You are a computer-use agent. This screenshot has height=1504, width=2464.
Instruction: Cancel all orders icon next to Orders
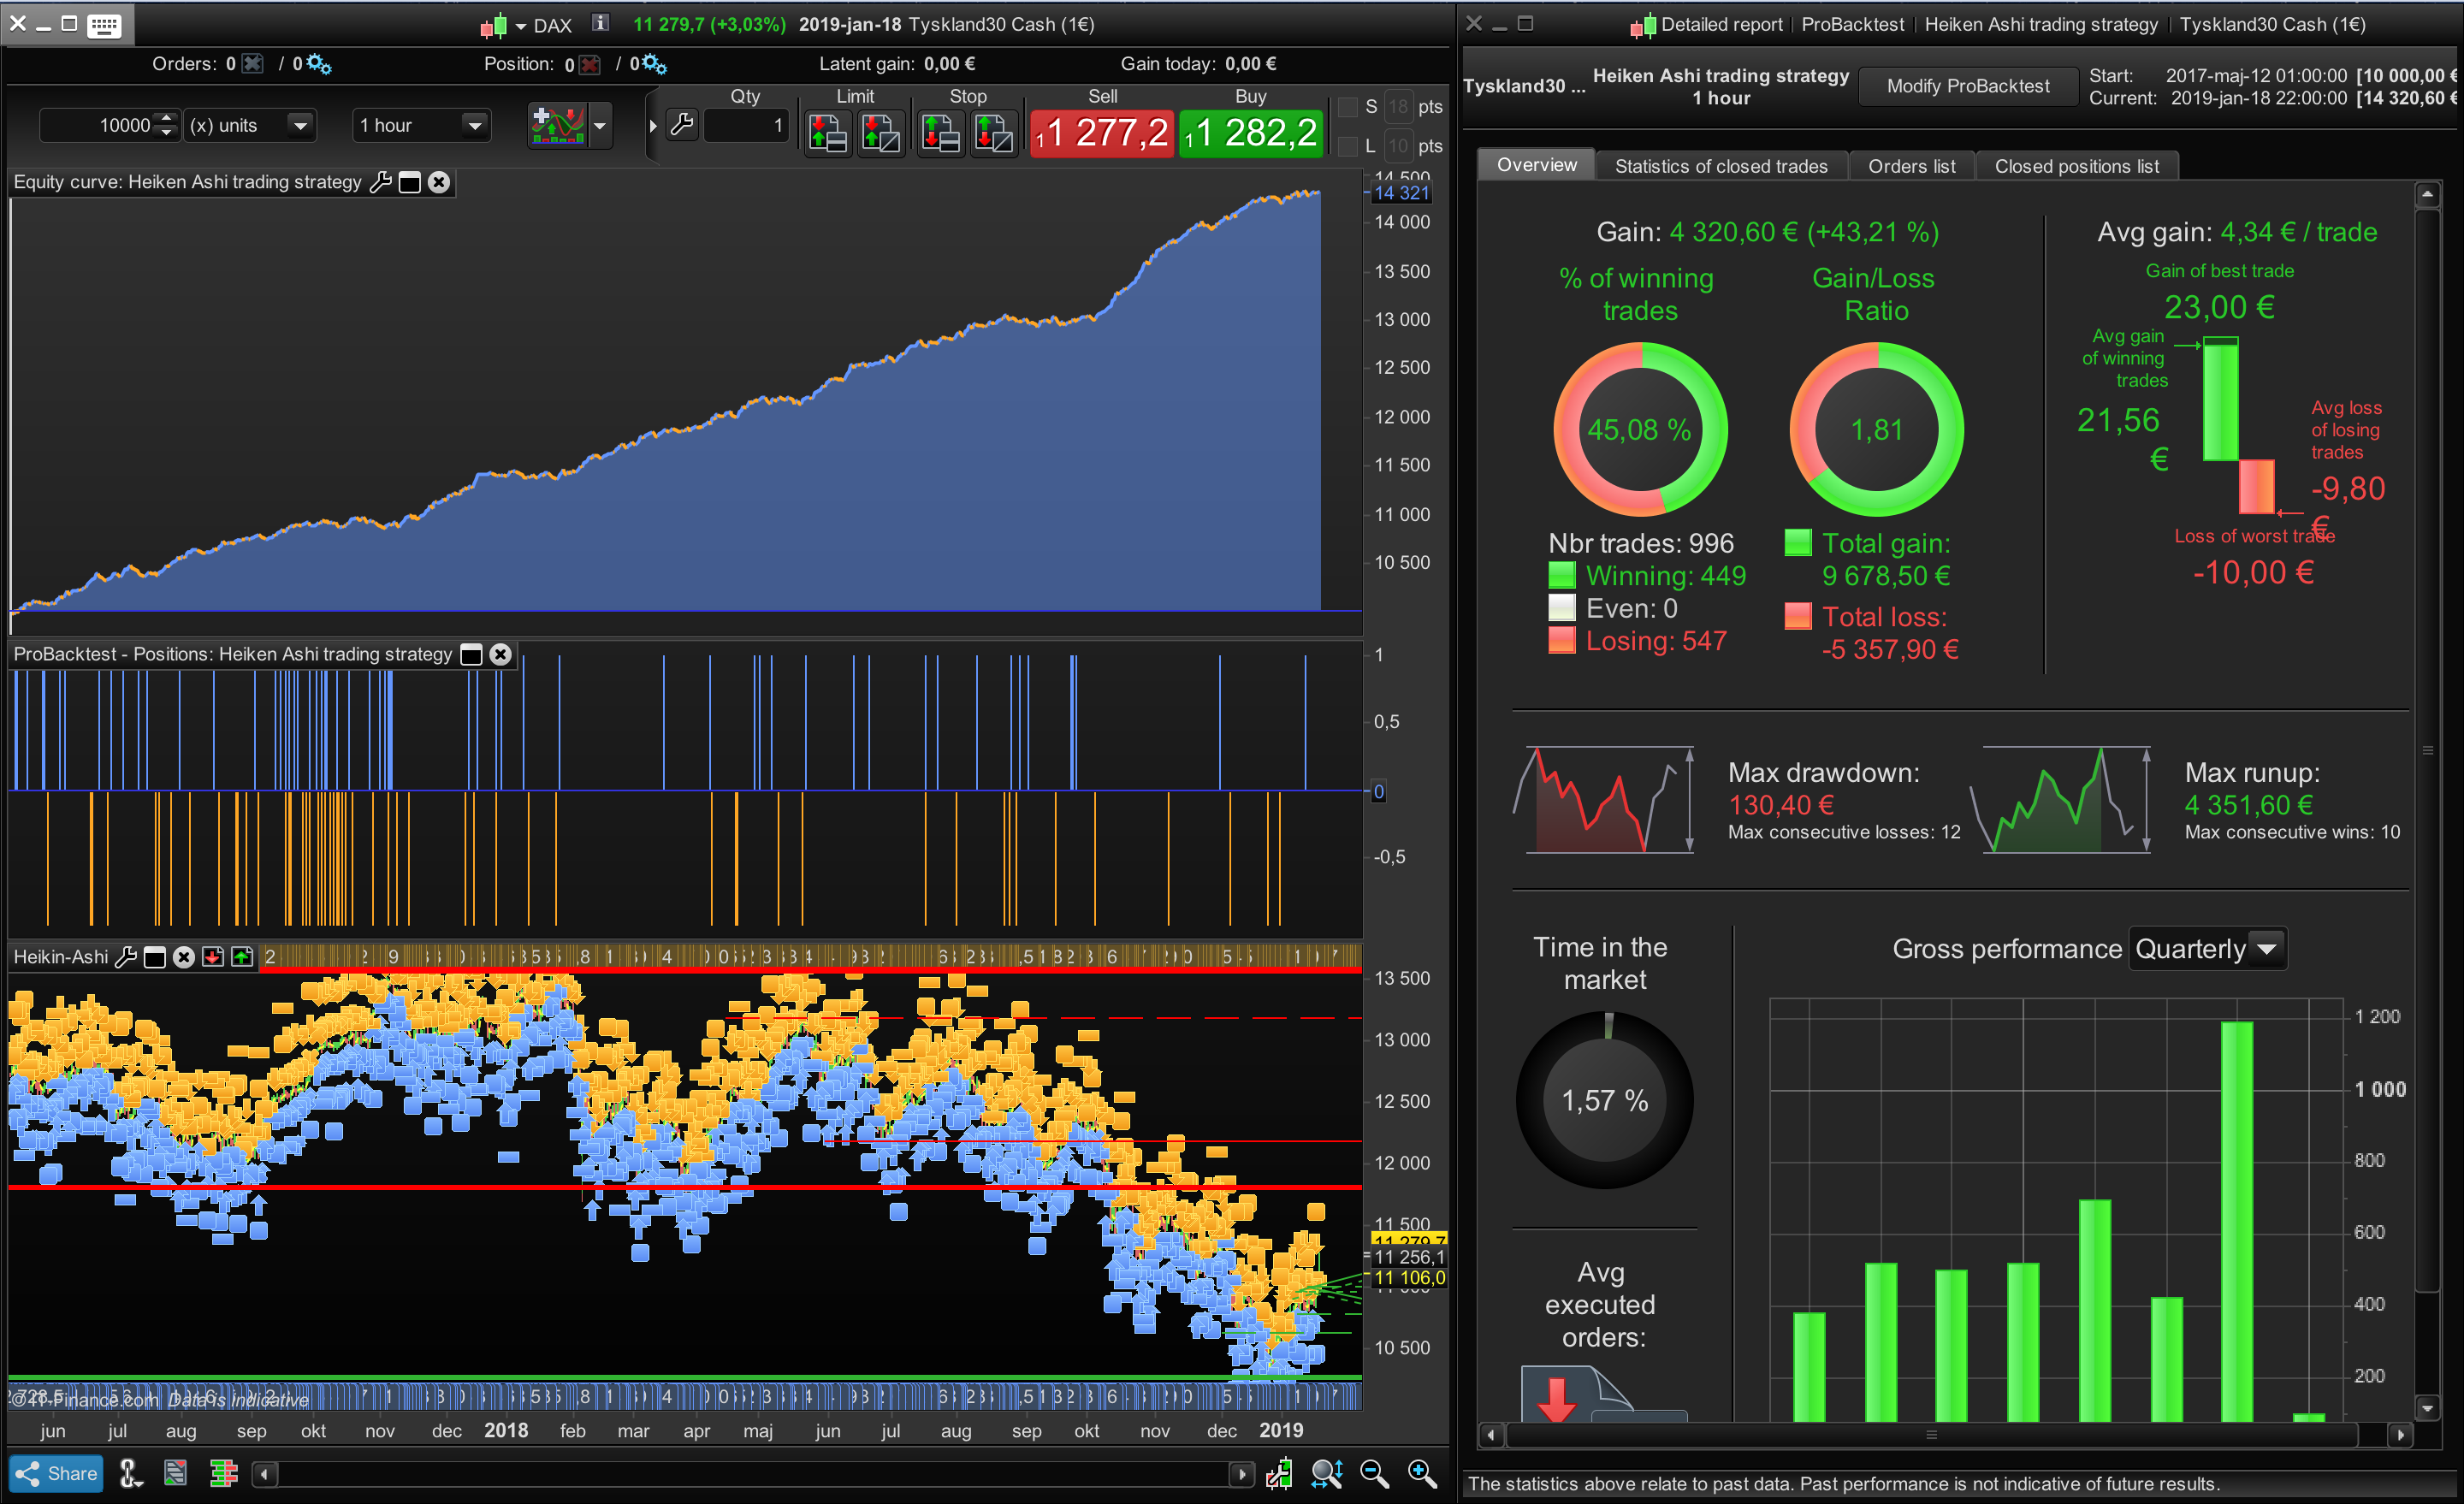coord(253,64)
